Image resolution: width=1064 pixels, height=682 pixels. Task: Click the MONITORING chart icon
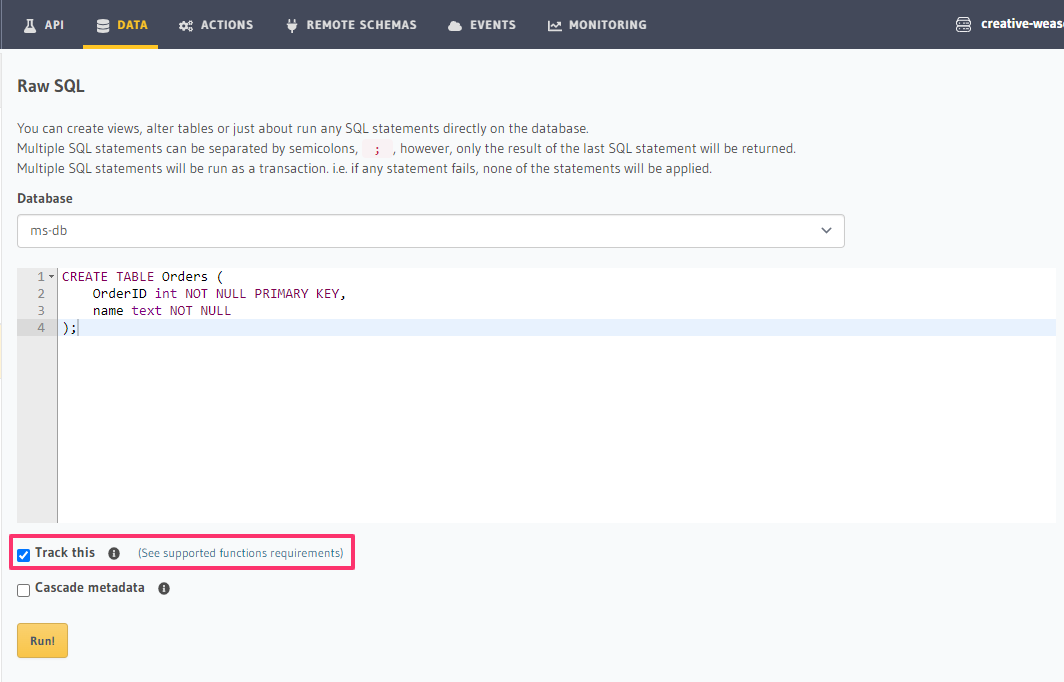pyautogui.click(x=554, y=24)
